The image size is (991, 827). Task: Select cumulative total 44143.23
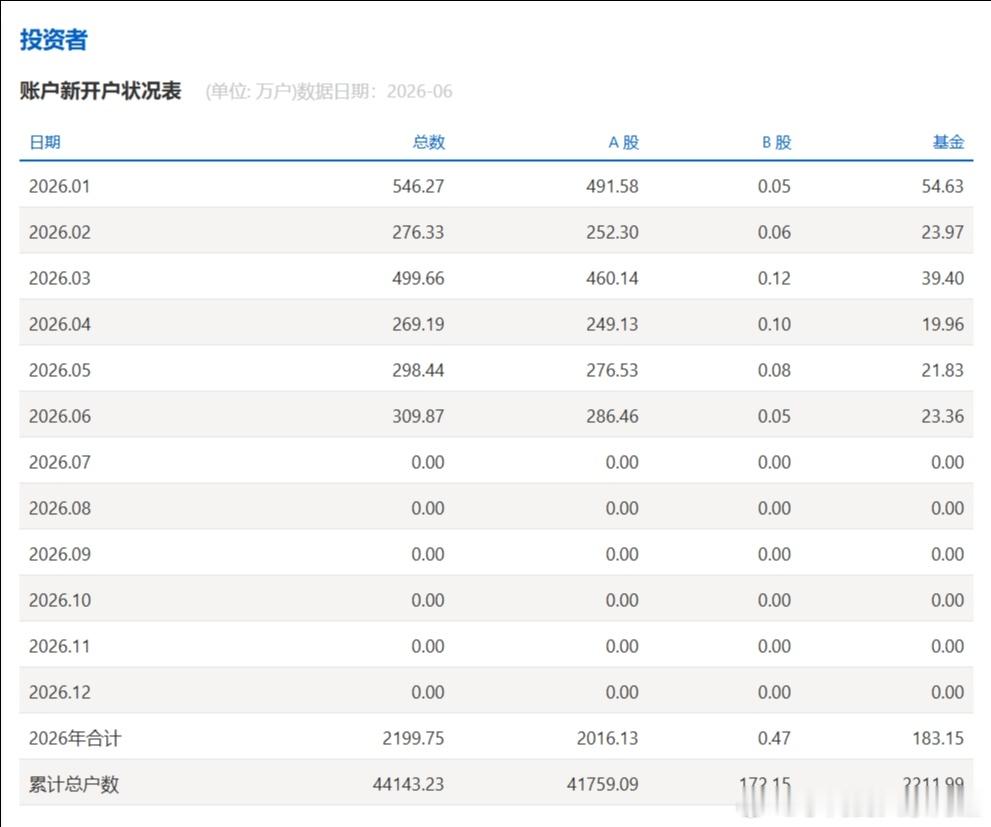coord(408,785)
